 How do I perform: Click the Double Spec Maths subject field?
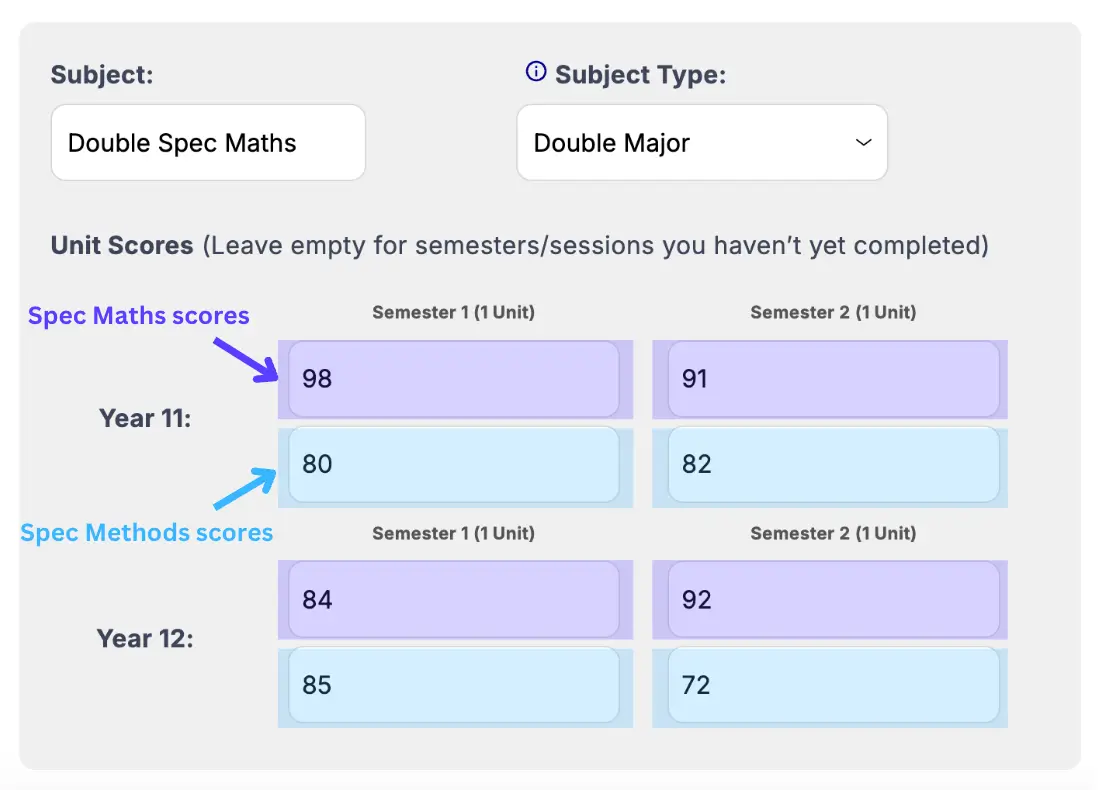click(208, 142)
